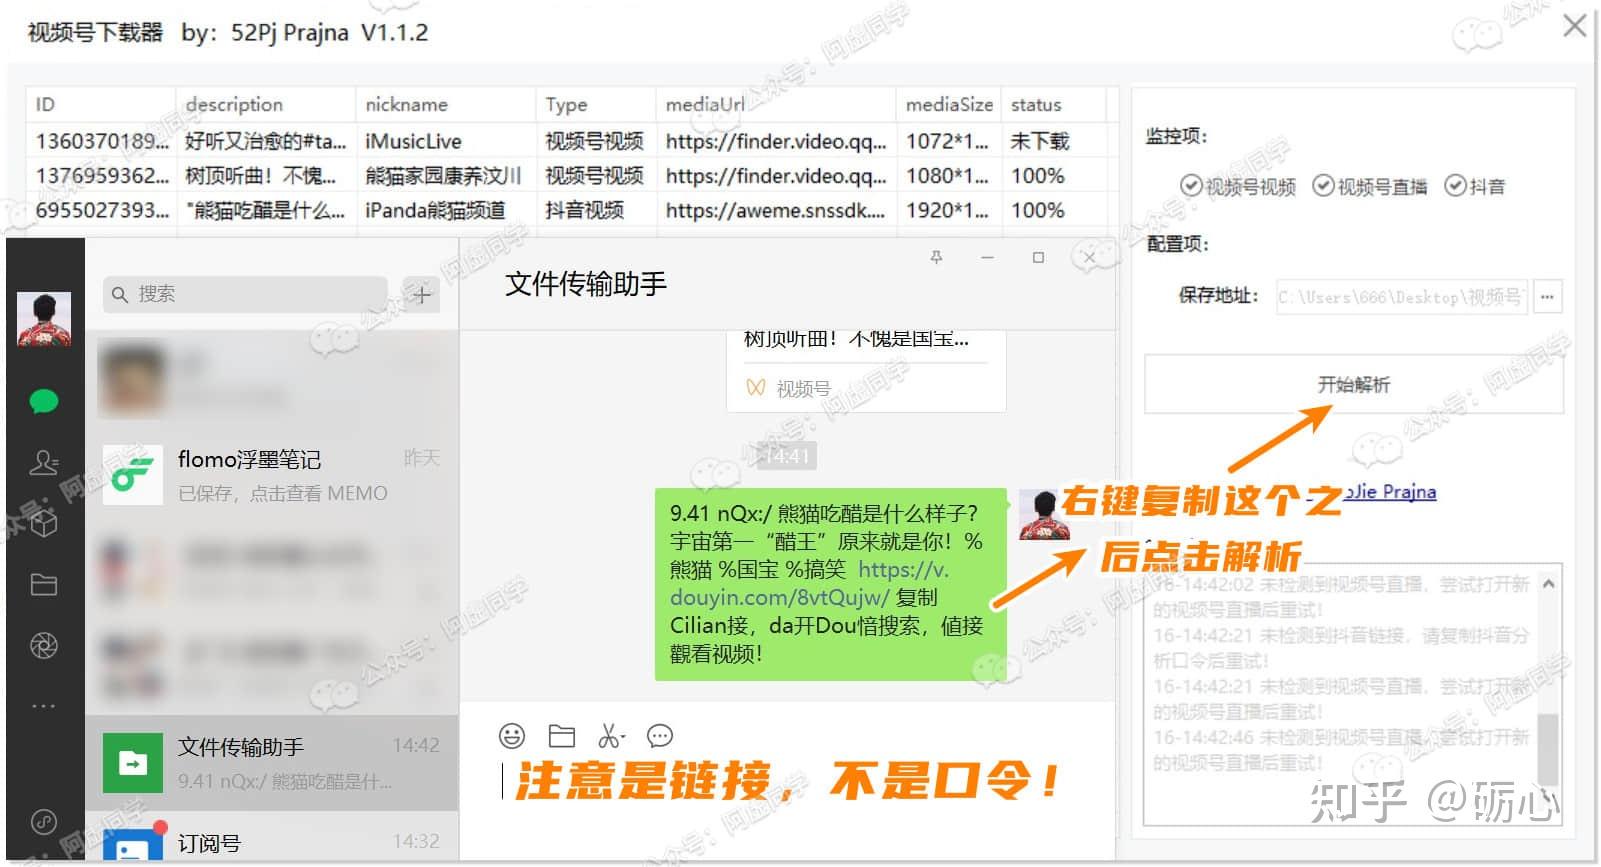
Task: Sort by mediaUrl column header
Action: tap(776, 104)
